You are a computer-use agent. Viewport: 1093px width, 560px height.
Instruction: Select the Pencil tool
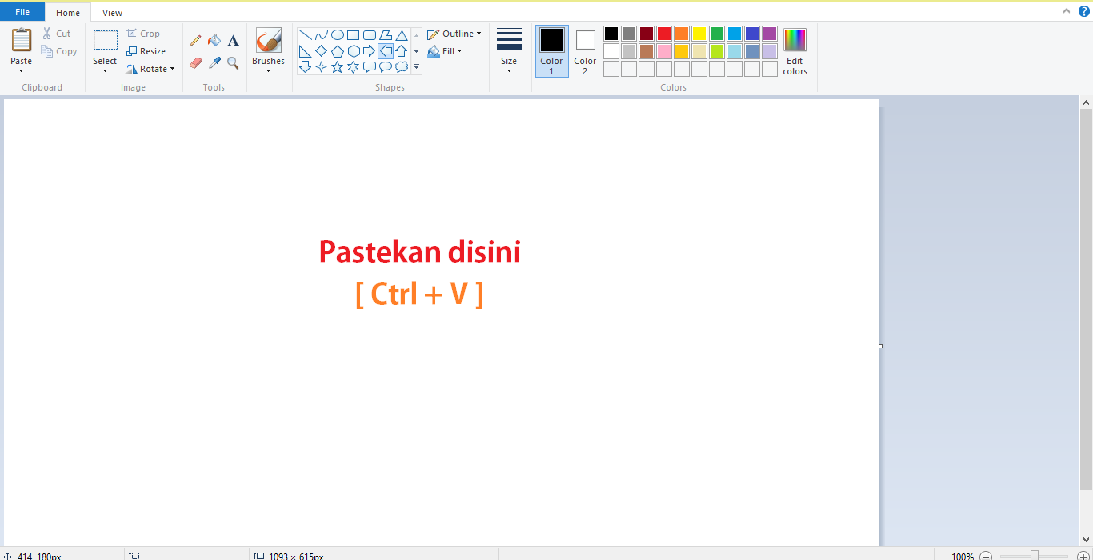[196, 40]
